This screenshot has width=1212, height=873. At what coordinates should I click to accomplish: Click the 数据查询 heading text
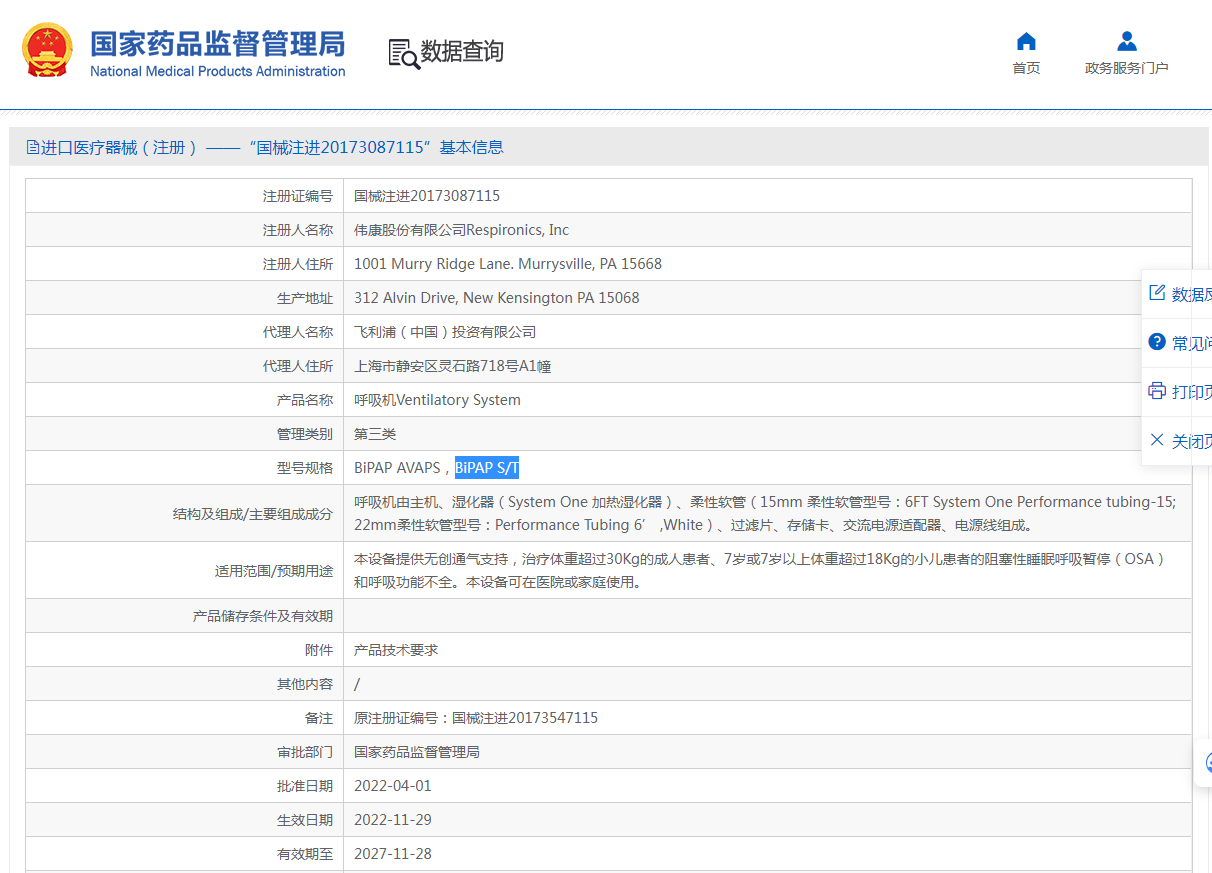click(462, 52)
